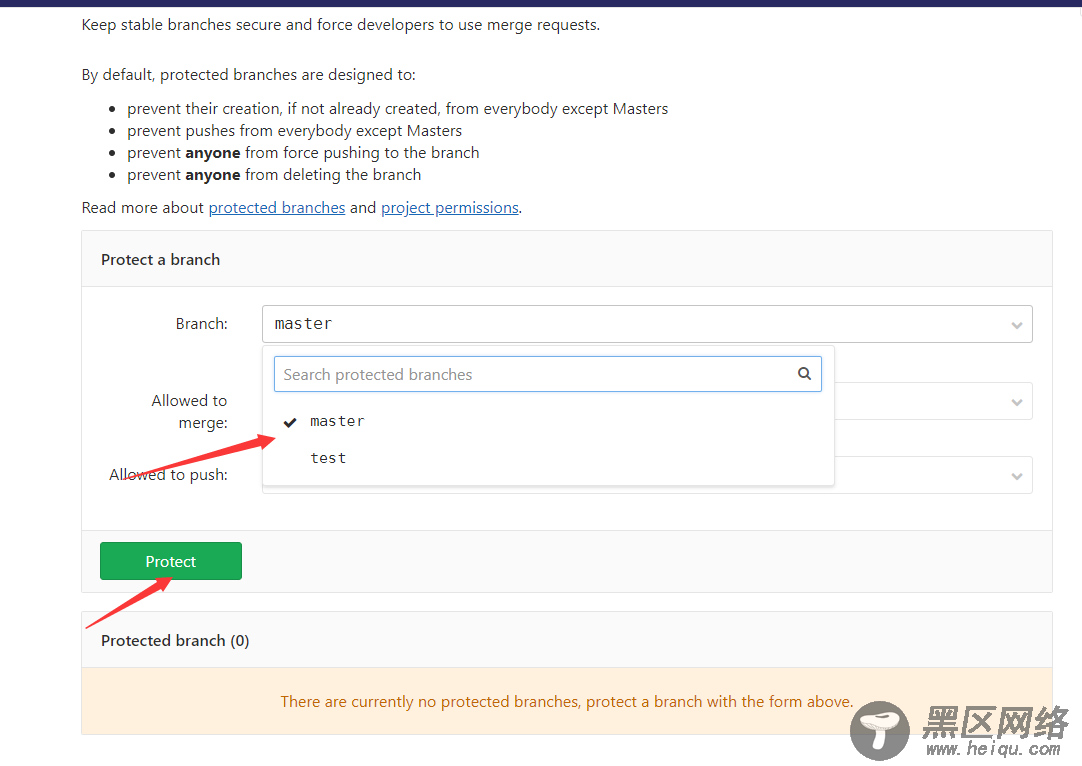Image resolution: width=1082 pixels, height=766 pixels.
Task: Click the Branch: field label
Action: pos(201,324)
